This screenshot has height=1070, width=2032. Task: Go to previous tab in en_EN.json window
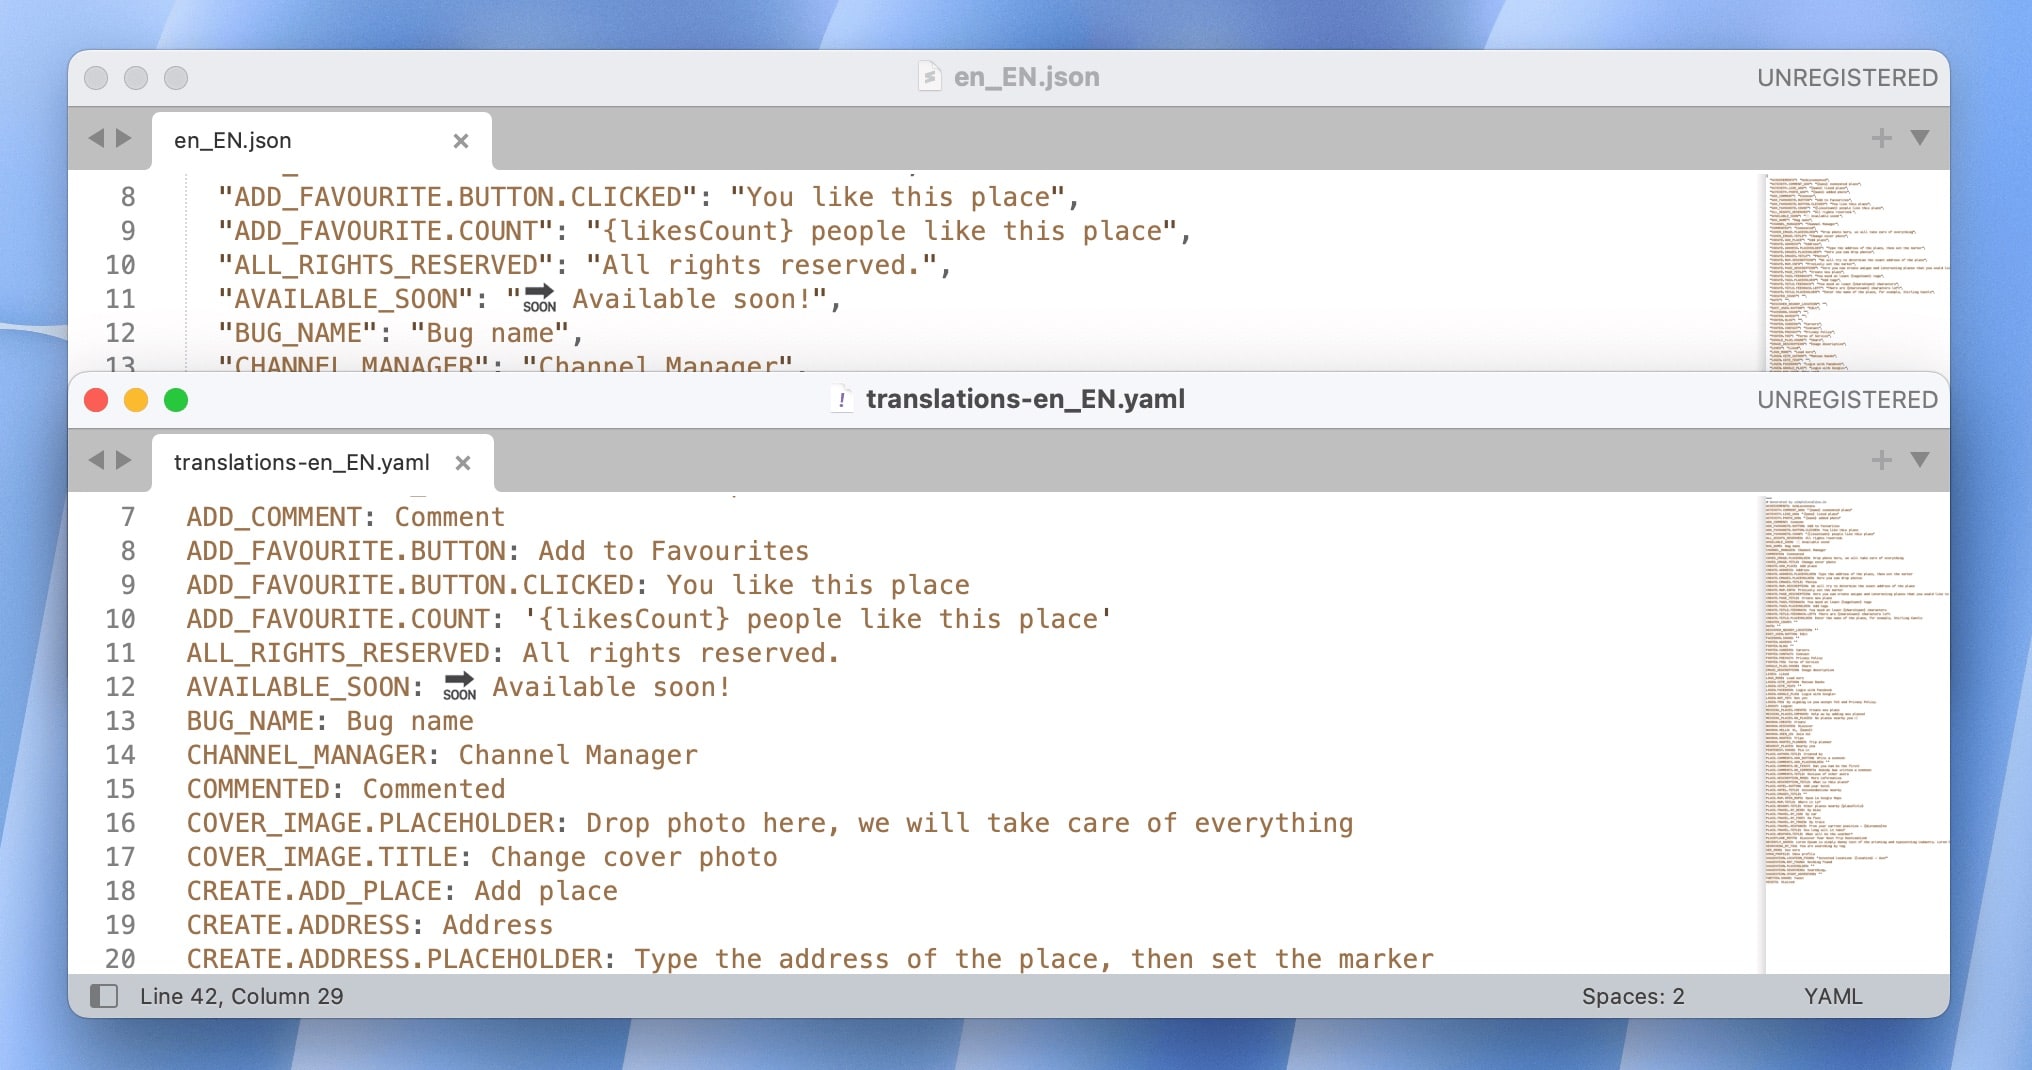96,138
